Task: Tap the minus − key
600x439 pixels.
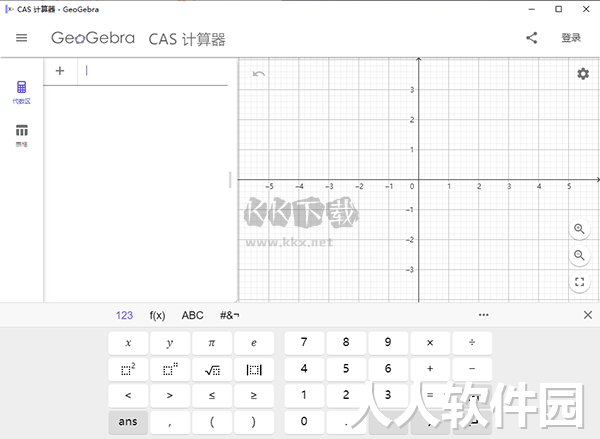Action: pyautogui.click(x=472, y=369)
